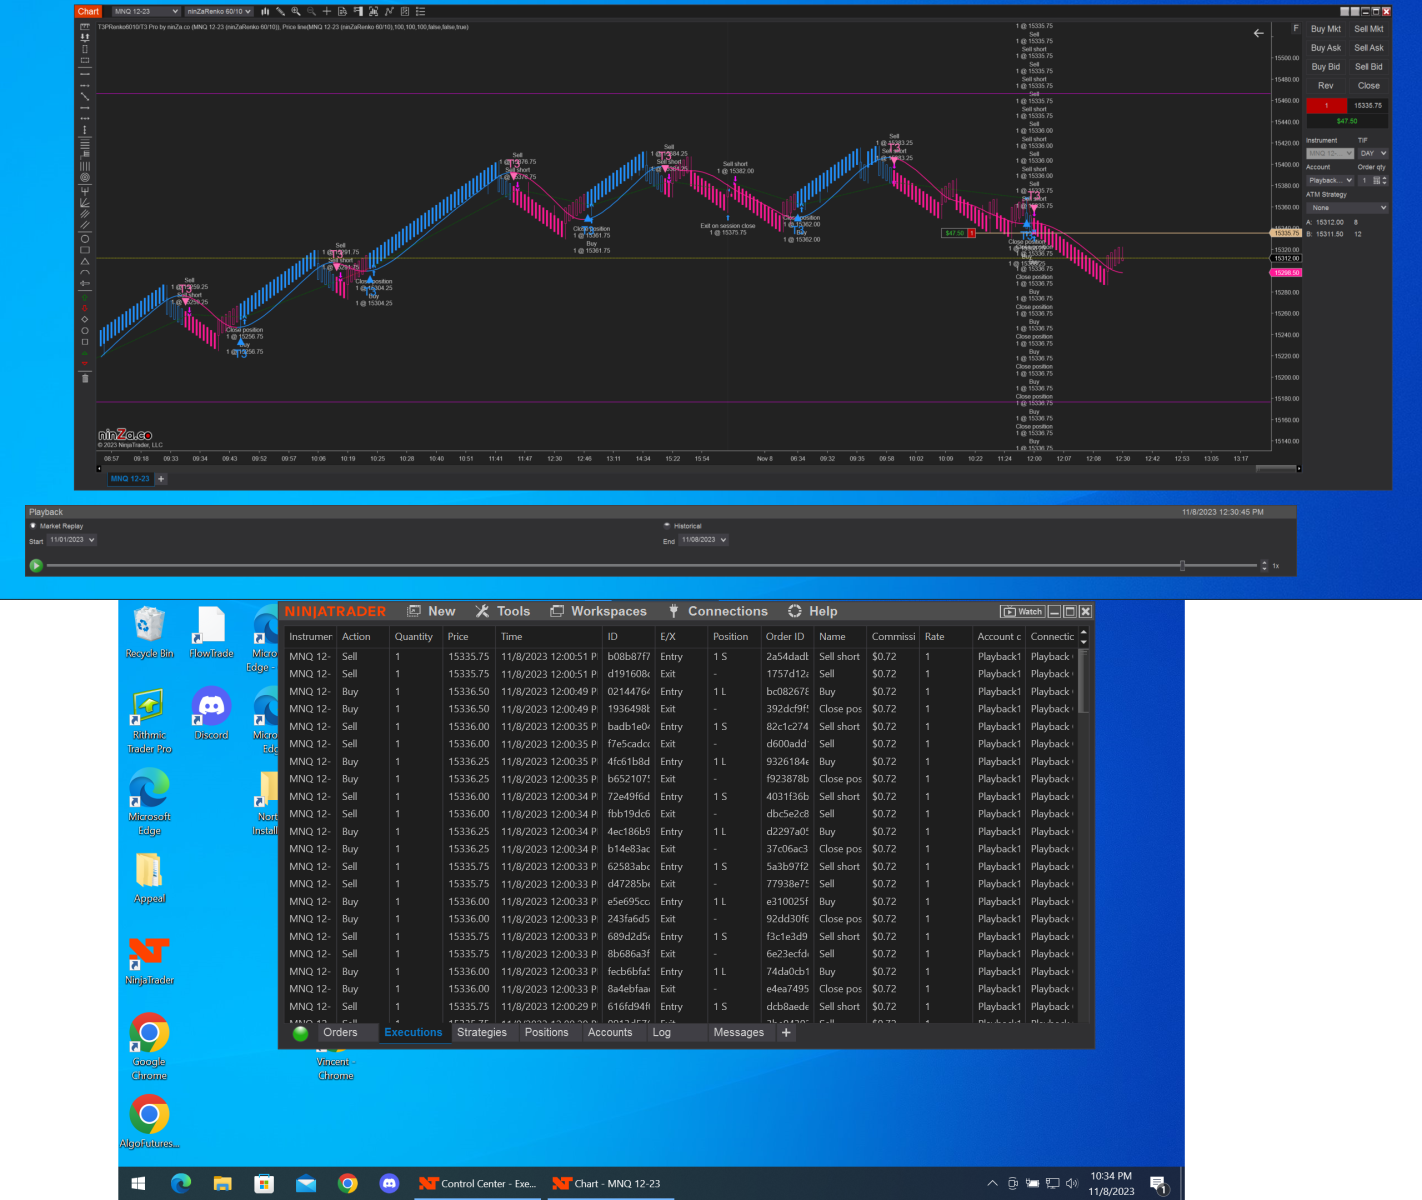Open the ninZaRenko 60/10 bar type dropdown
Image resolution: width=1422 pixels, height=1200 pixels.
219,12
